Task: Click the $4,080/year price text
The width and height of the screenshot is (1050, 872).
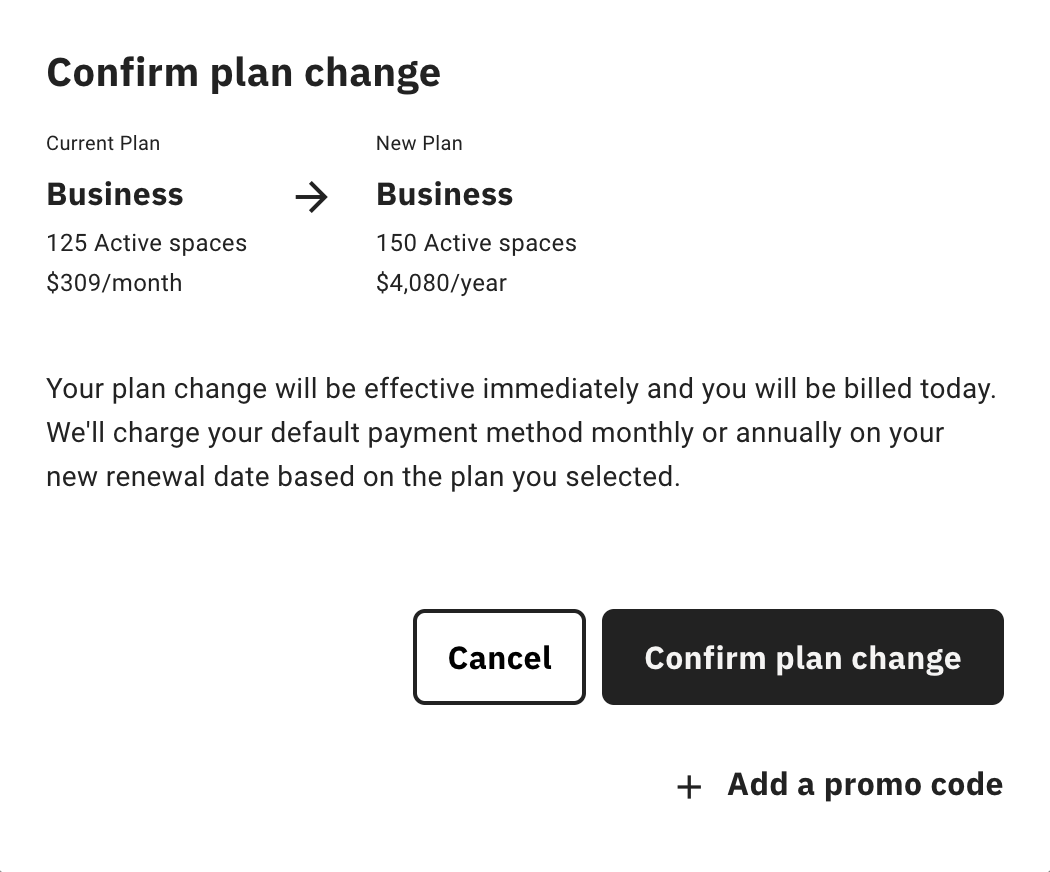Action: pyautogui.click(x=441, y=283)
